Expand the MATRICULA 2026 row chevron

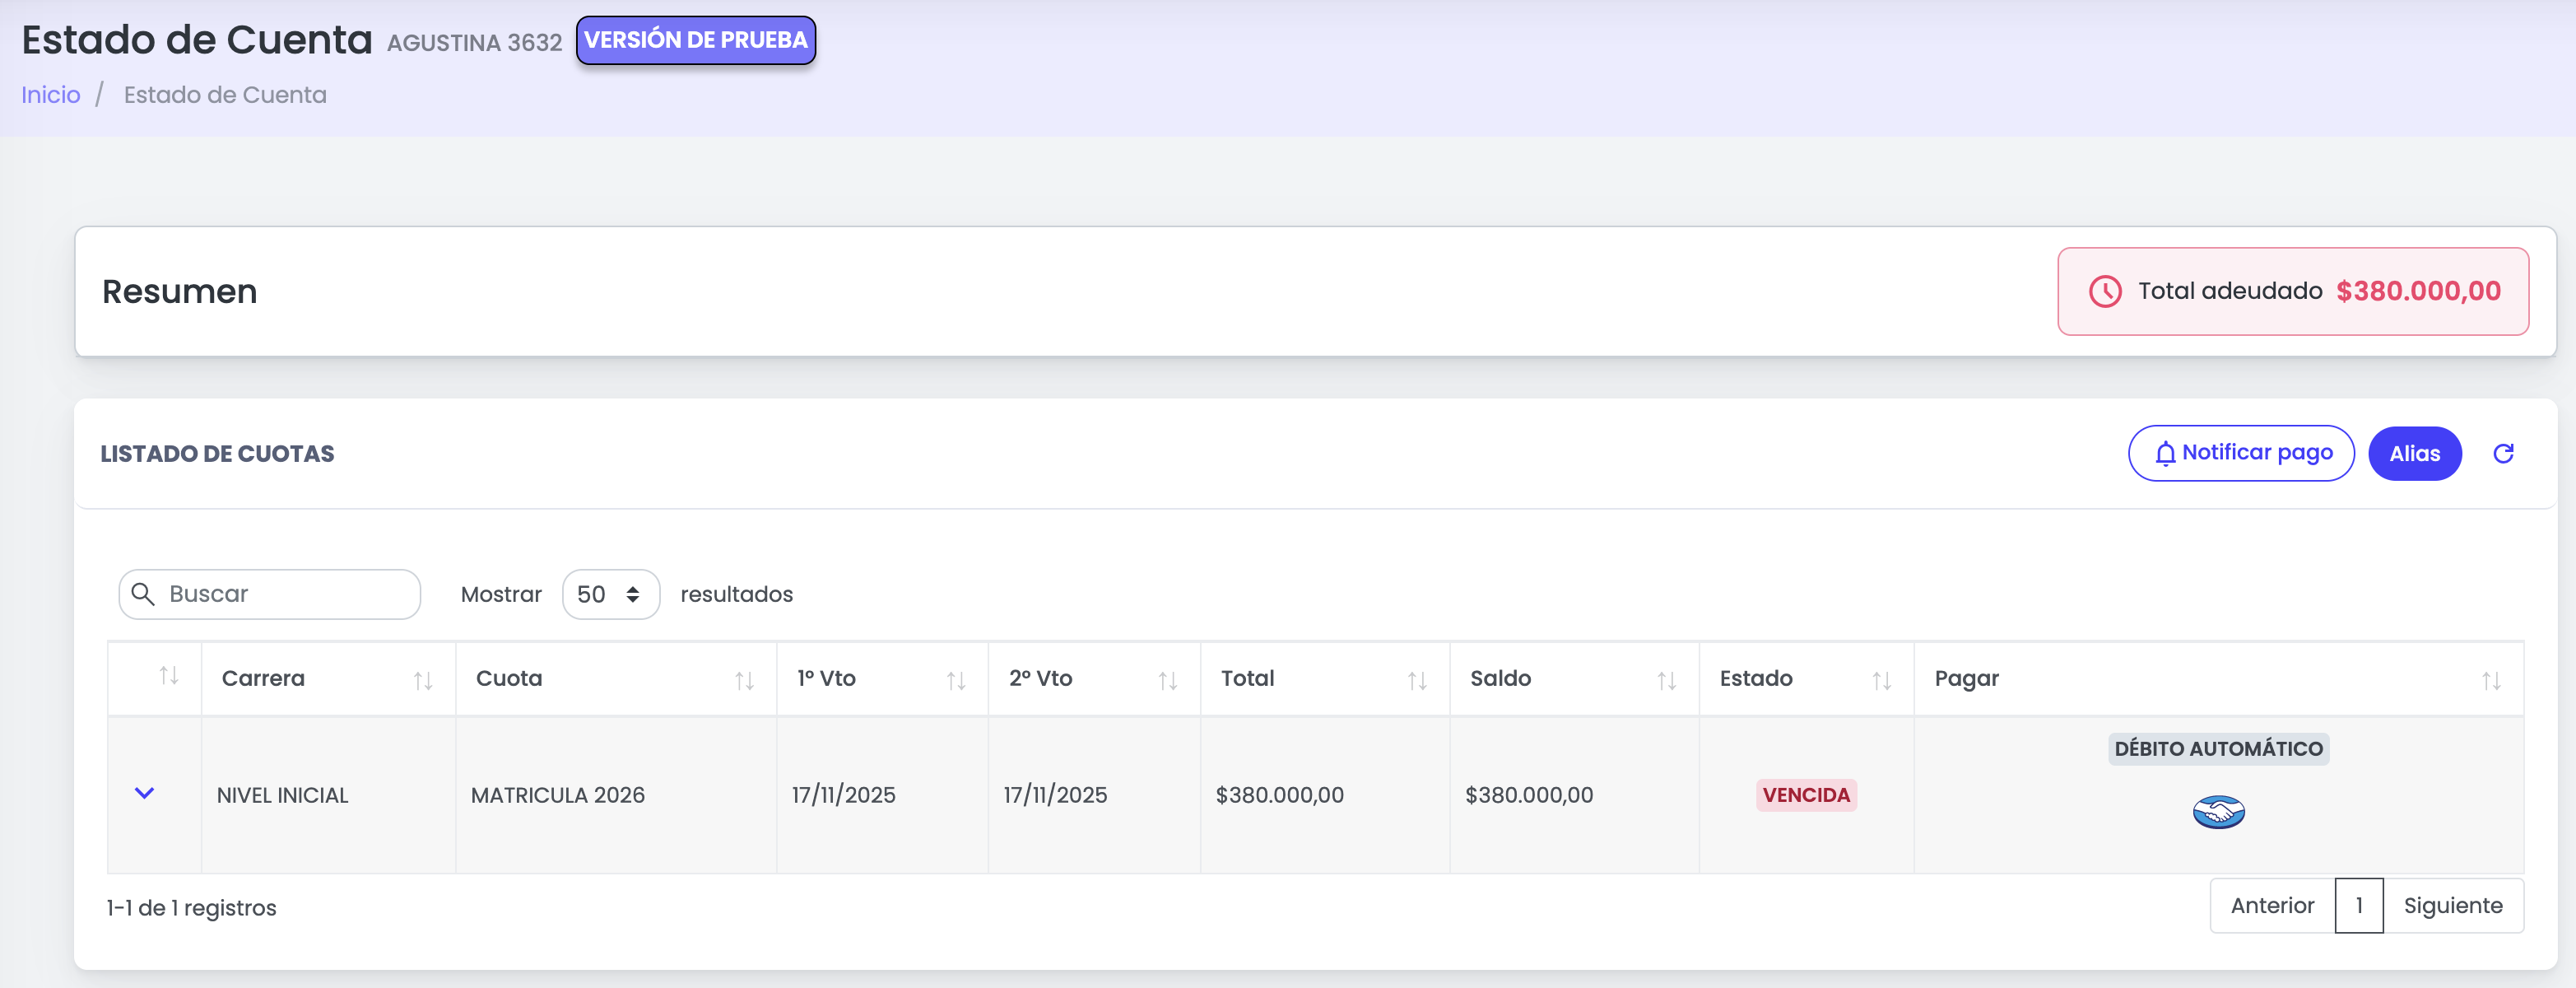tap(144, 793)
